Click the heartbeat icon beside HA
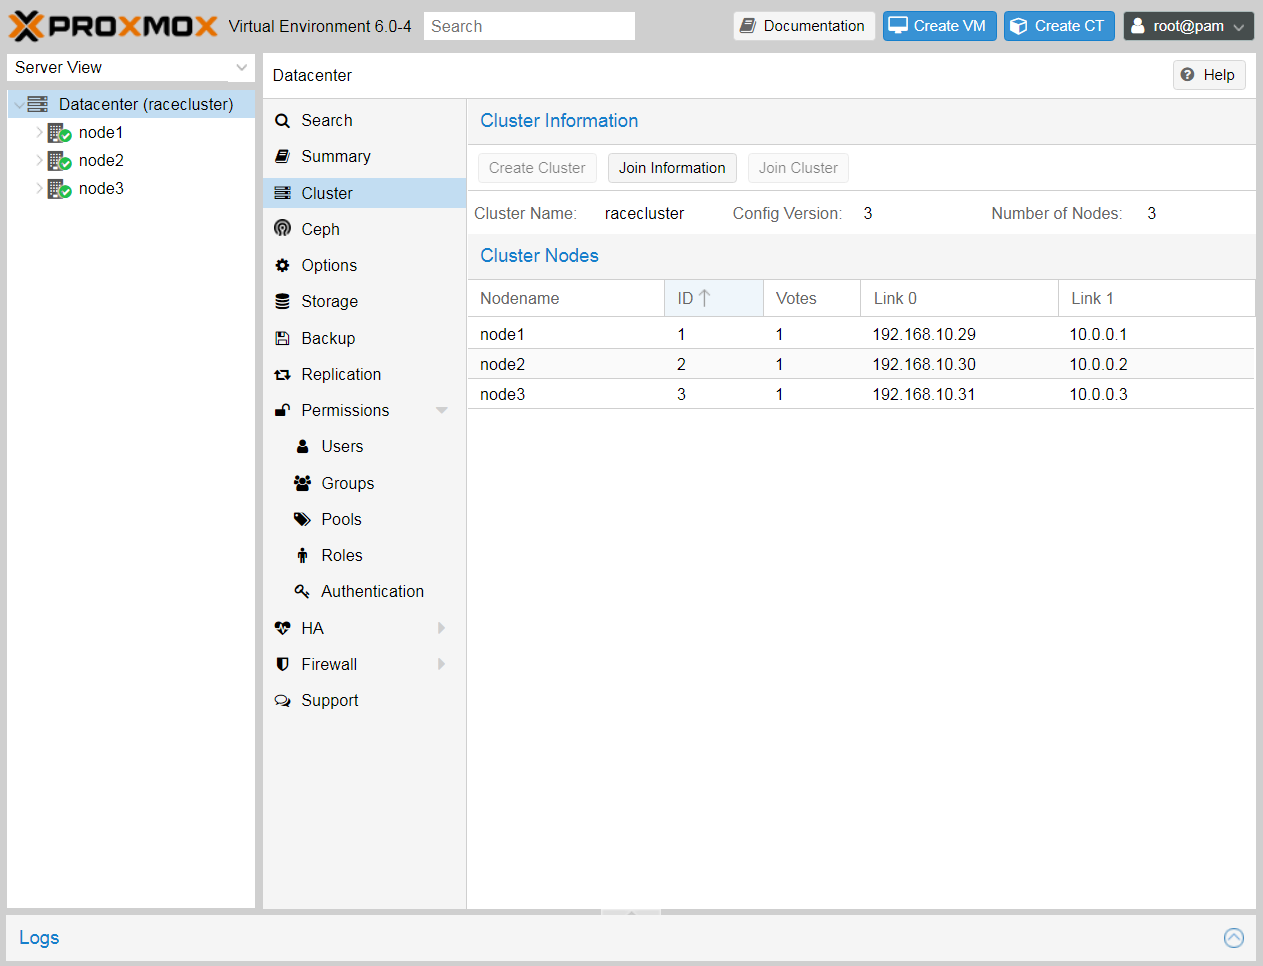Viewport: 1263px width, 966px height. point(283,628)
